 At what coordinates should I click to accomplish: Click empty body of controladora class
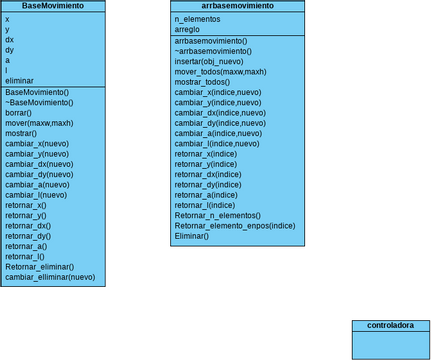tap(391, 345)
